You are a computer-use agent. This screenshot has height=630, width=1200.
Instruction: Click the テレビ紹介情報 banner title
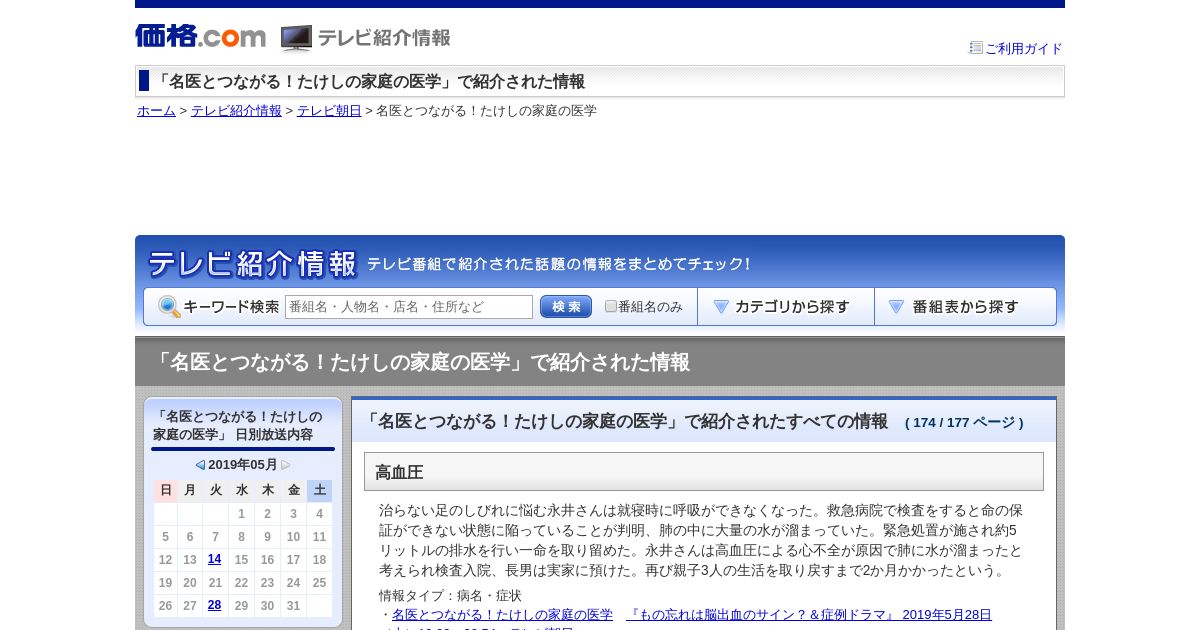pyautogui.click(x=253, y=264)
